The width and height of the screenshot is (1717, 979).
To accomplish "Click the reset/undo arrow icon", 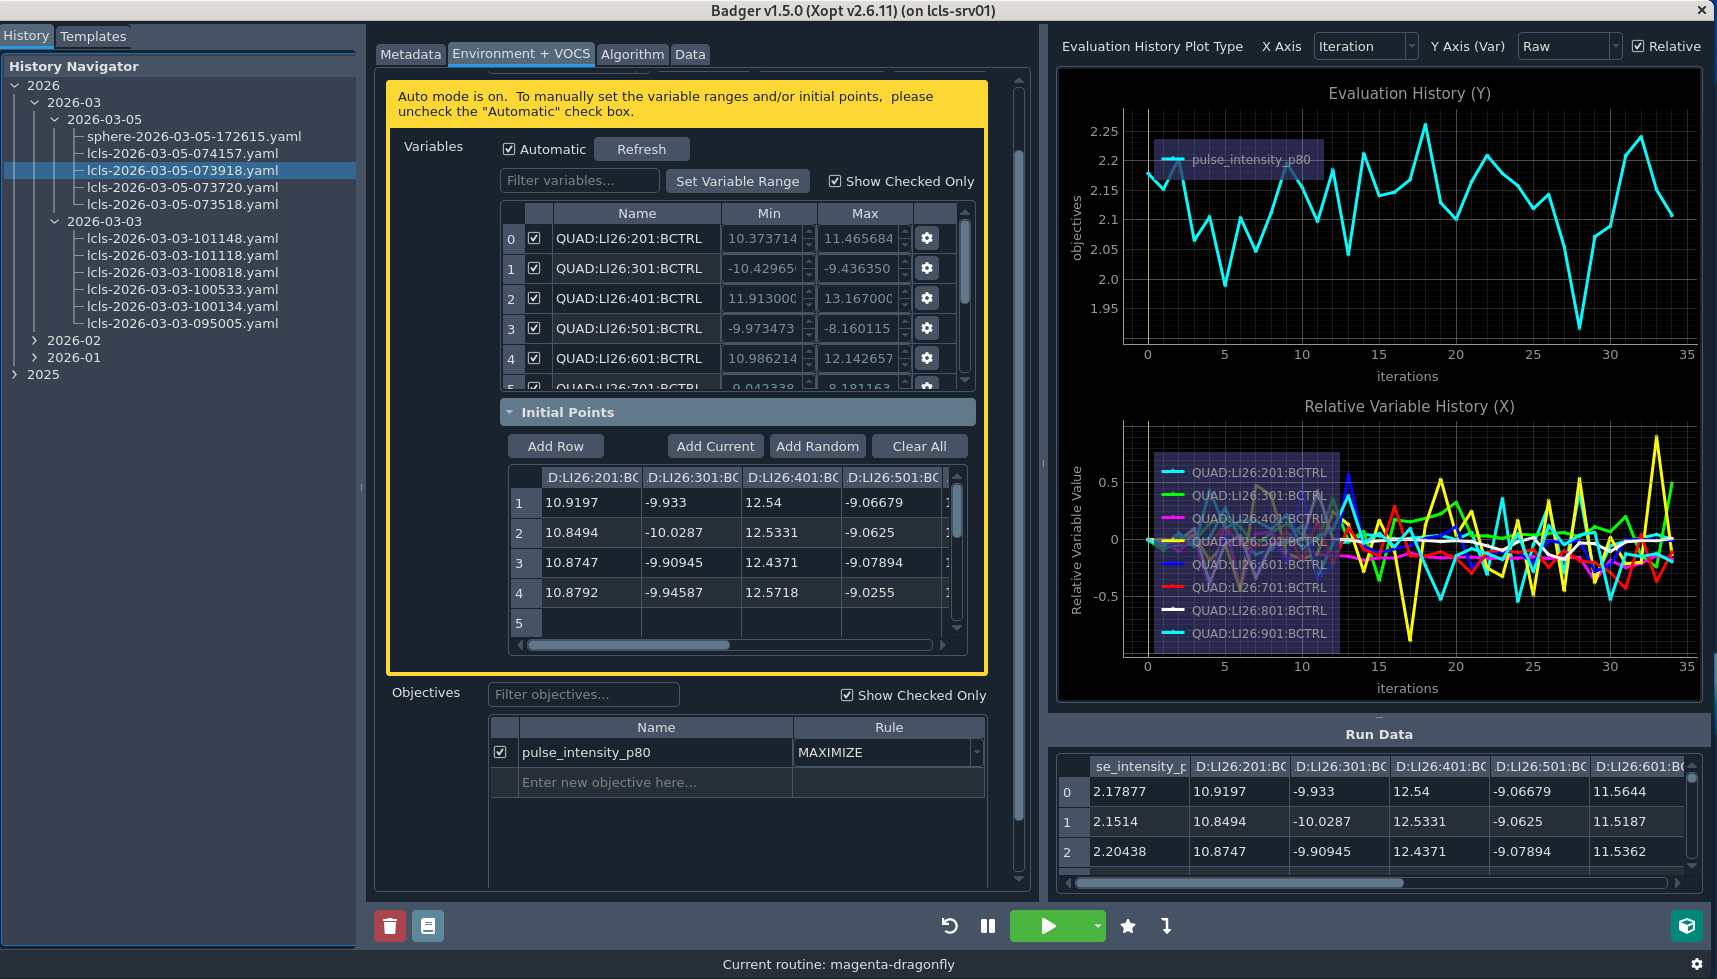I will pyautogui.click(x=950, y=926).
